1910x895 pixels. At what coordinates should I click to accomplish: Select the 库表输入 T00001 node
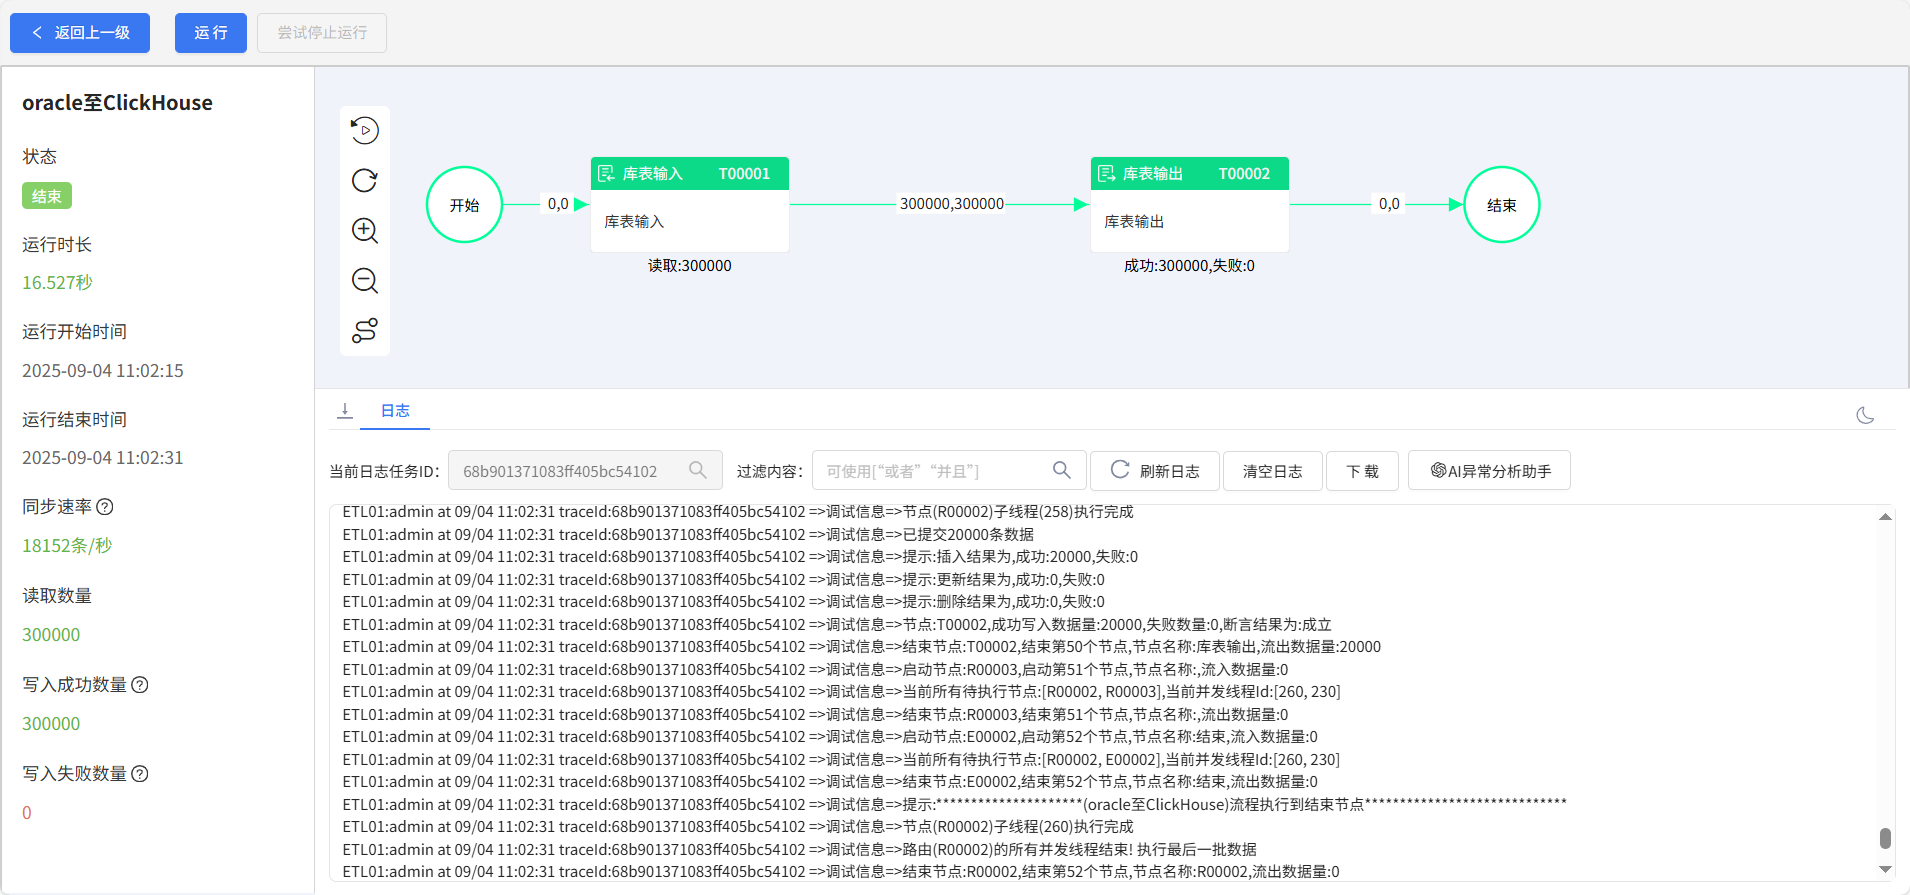[690, 204]
